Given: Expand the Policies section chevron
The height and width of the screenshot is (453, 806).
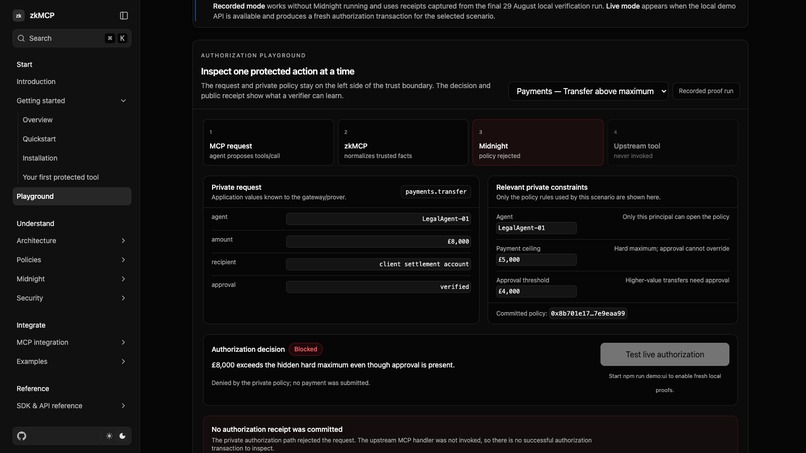Looking at the screenshot, I should point(123,260).
